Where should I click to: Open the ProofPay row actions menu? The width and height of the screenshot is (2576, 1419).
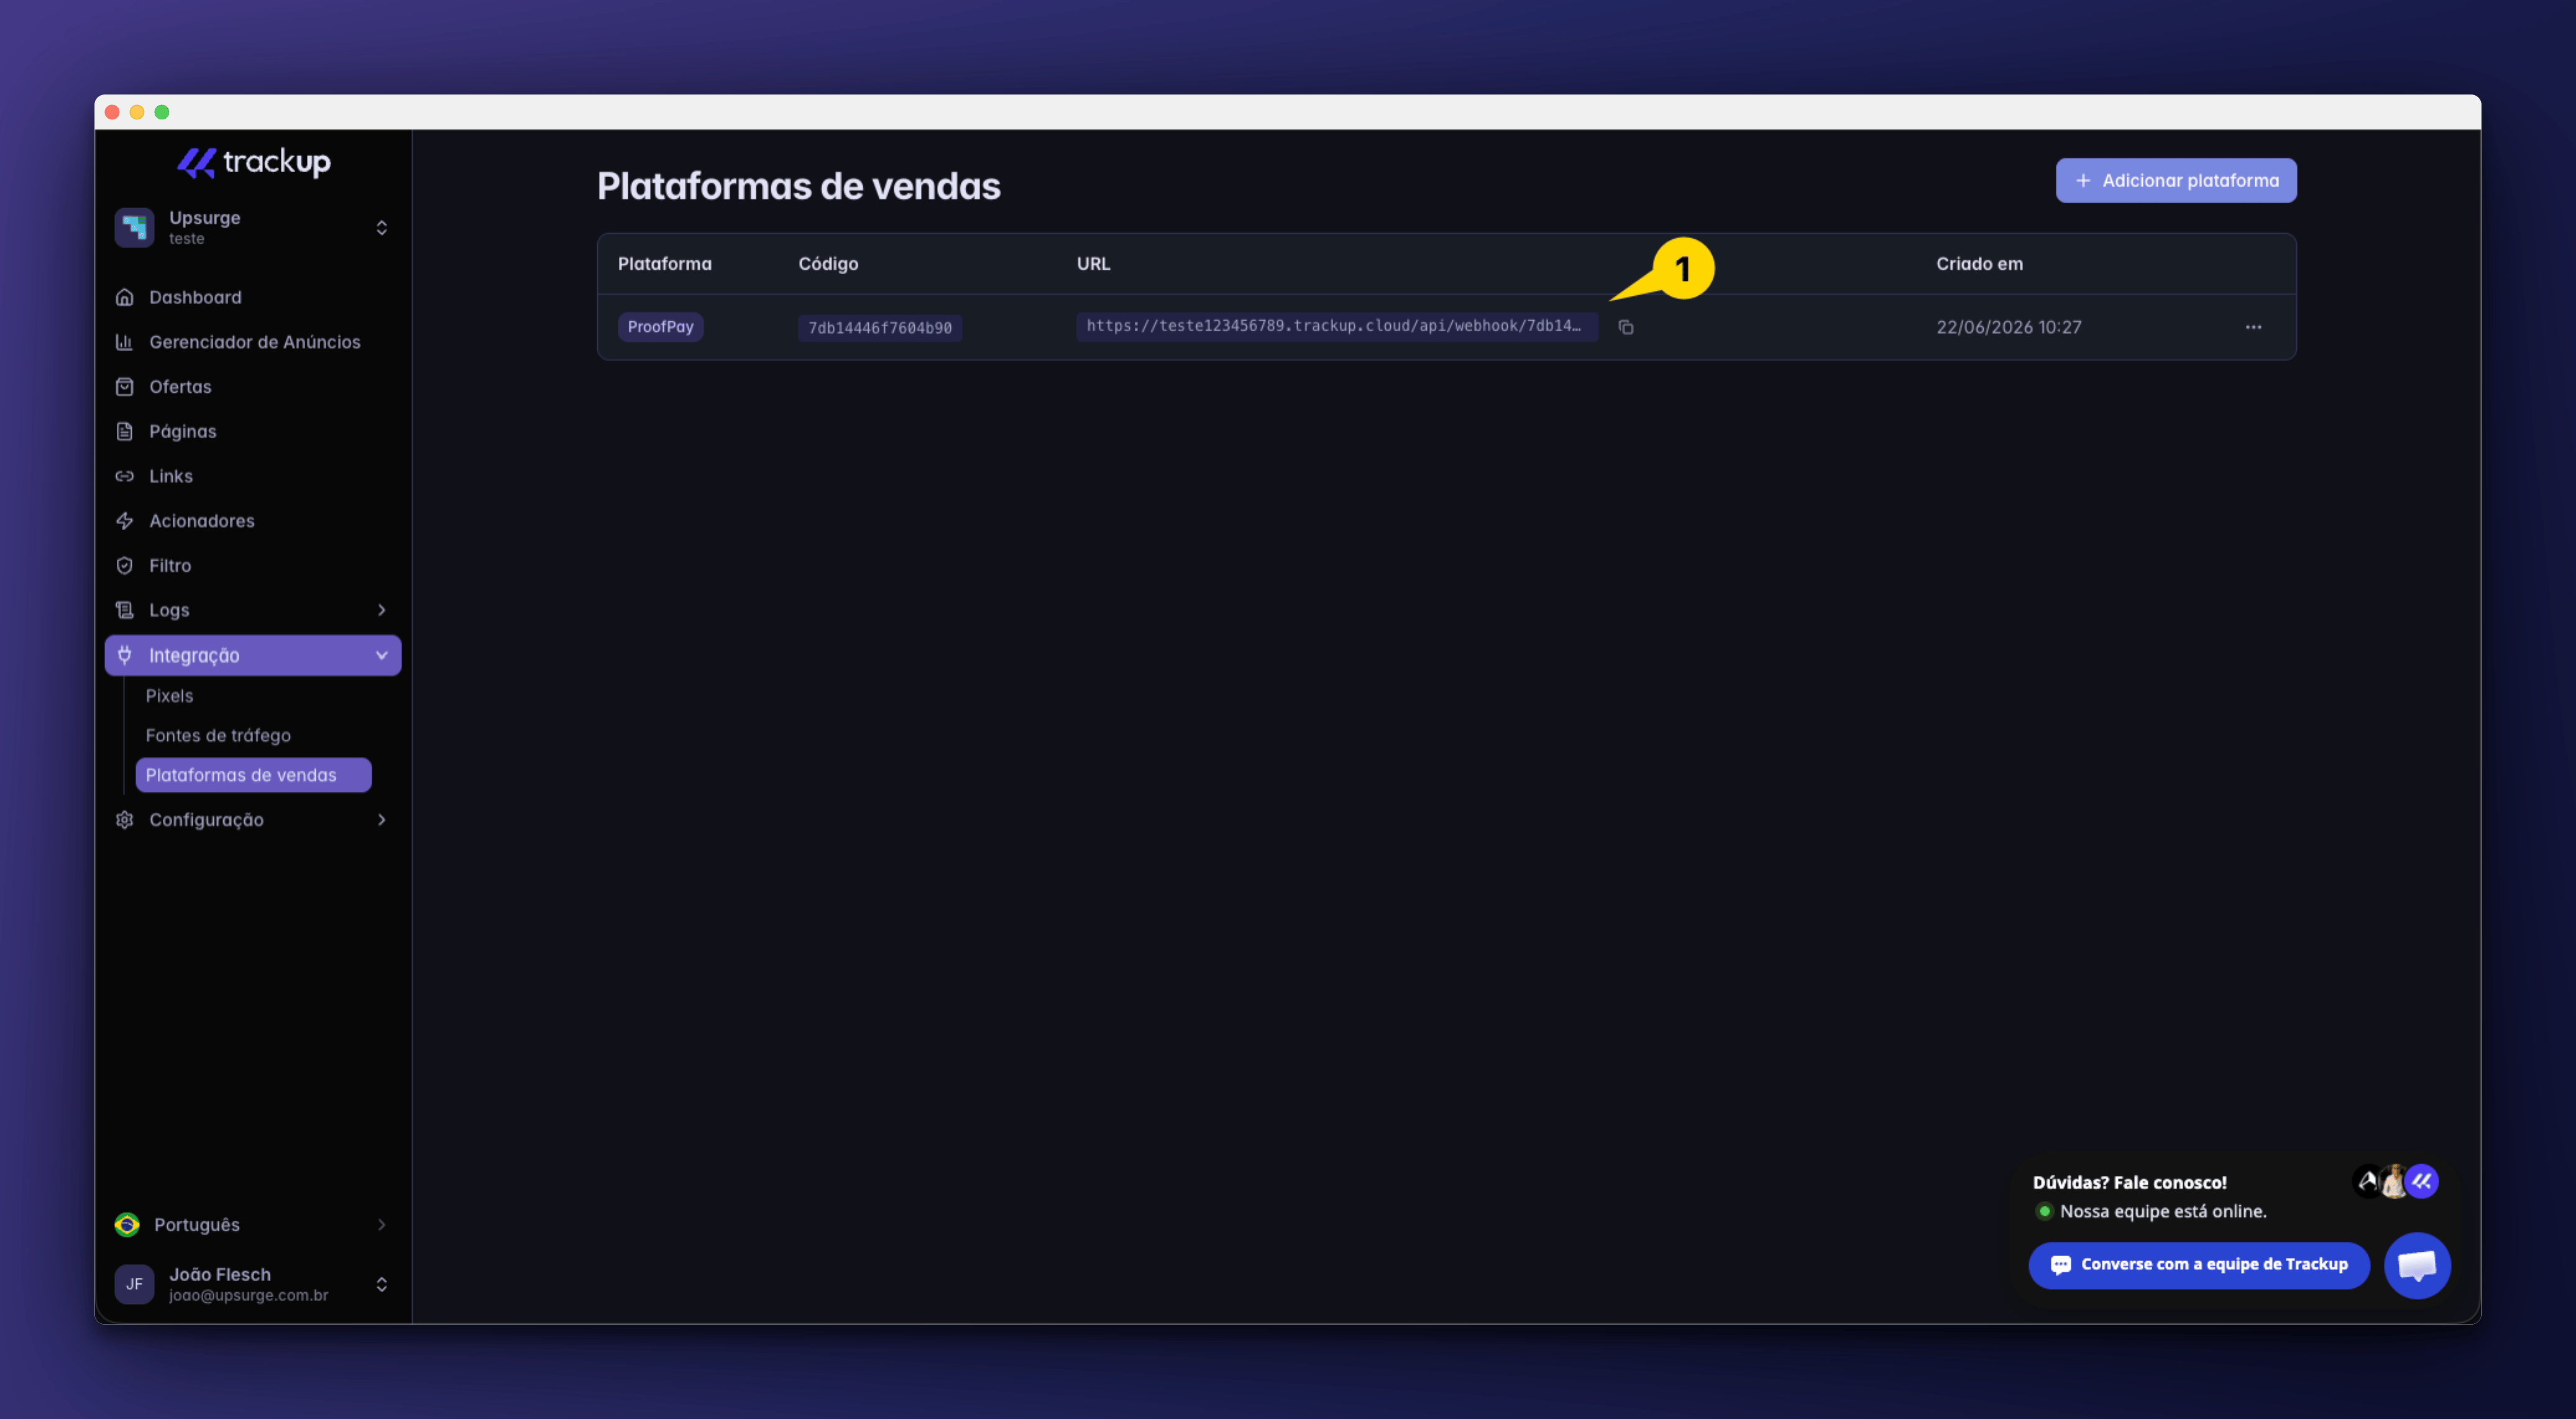2253,327
